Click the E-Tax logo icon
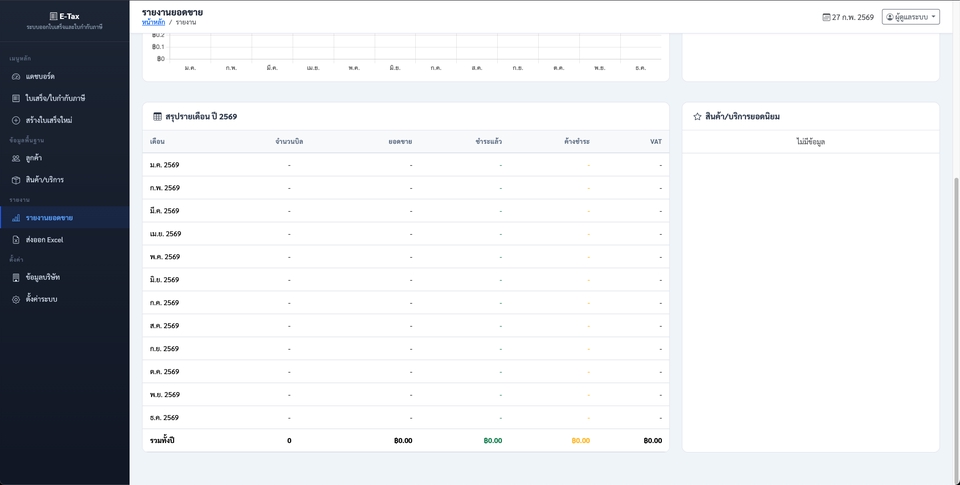 tap(53, 16)
